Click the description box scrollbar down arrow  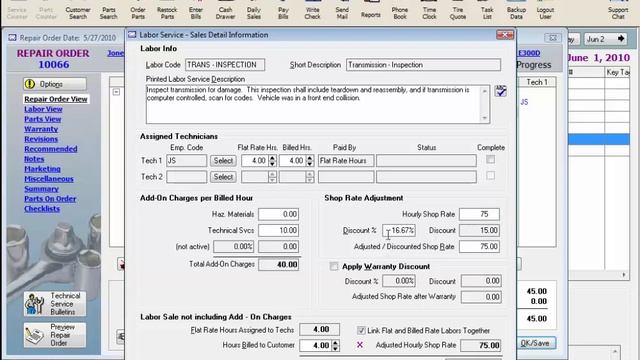485,118
